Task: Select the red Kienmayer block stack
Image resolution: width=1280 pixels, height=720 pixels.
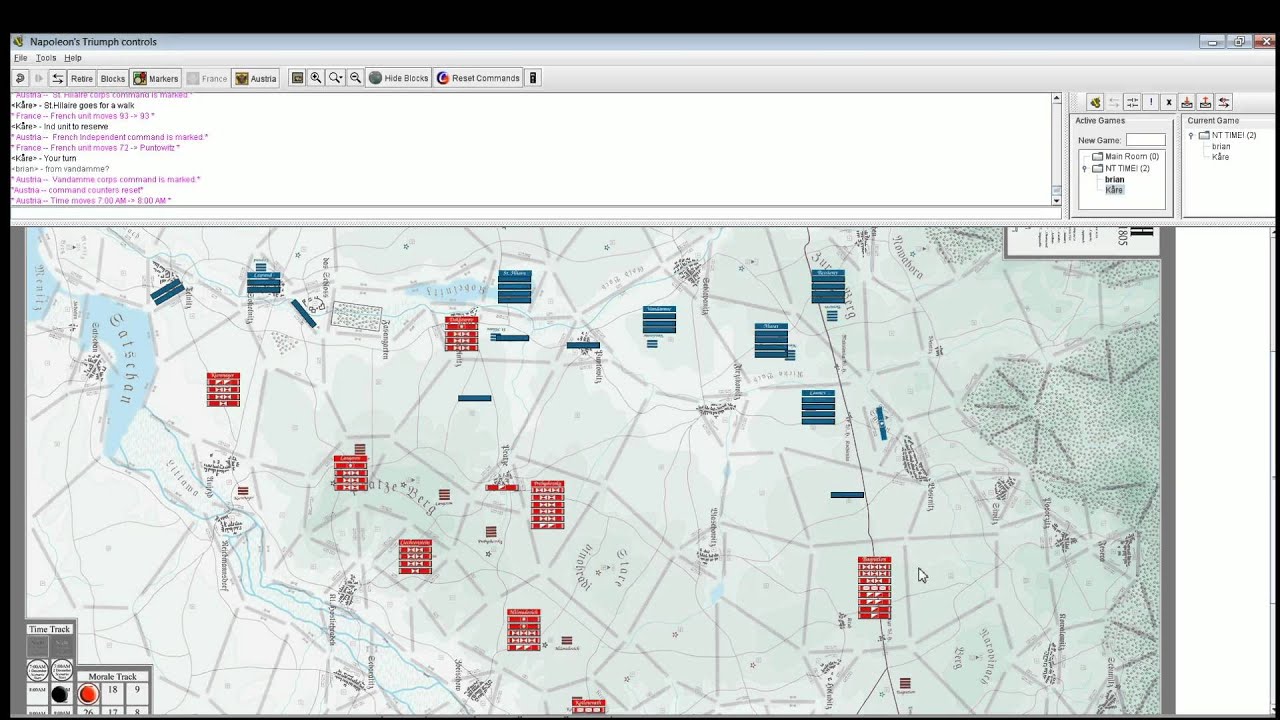Action: click(223, 389)
